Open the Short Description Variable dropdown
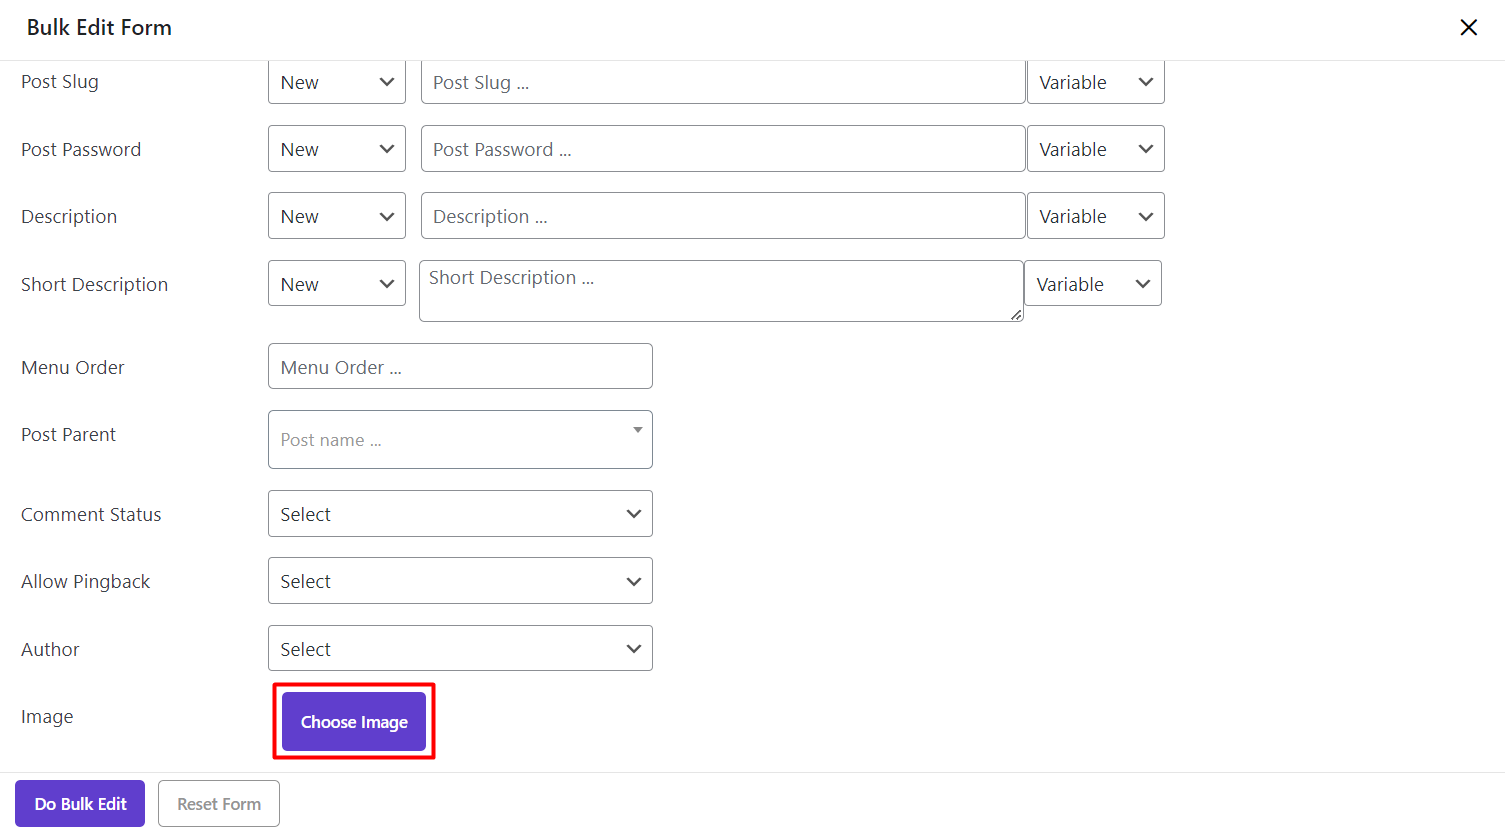Image resolution: width=1505 pixels, height=832 pixels. [x=1092, y=284]
